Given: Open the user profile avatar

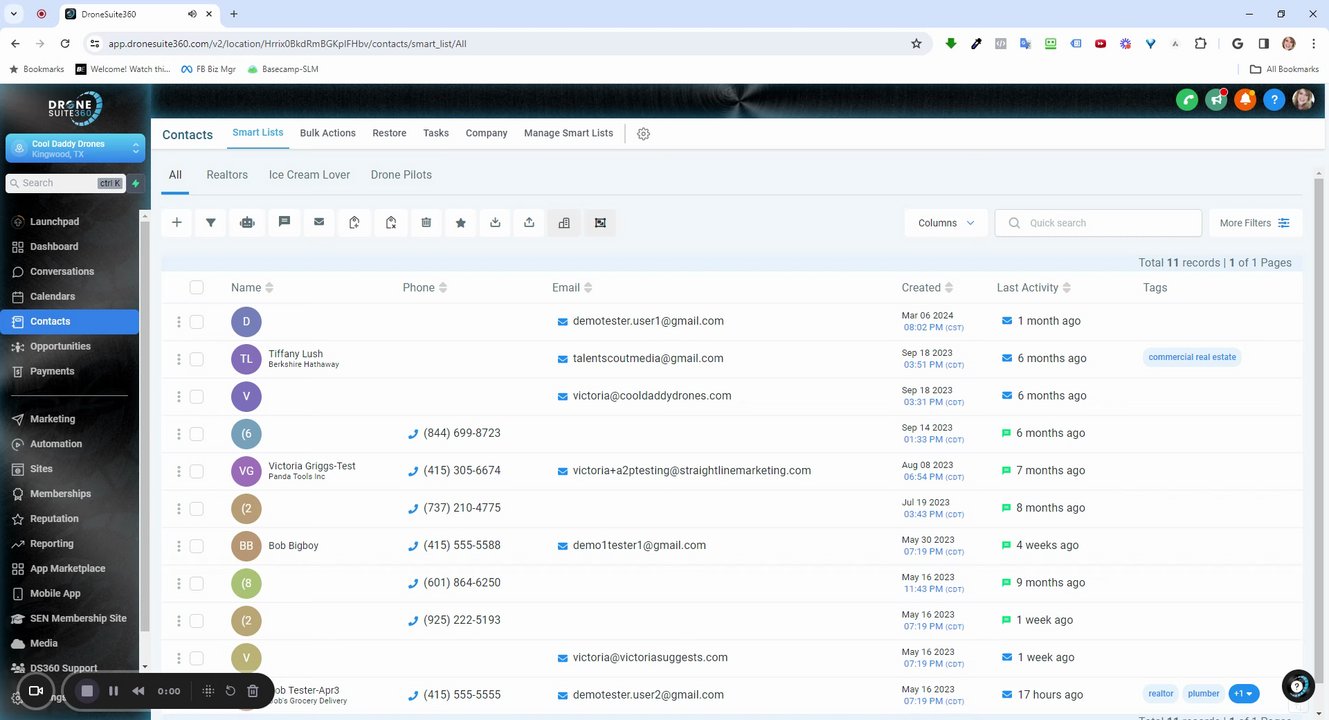Looking at the screenshot, I should pyautogui.click(x=1303, y=99).
